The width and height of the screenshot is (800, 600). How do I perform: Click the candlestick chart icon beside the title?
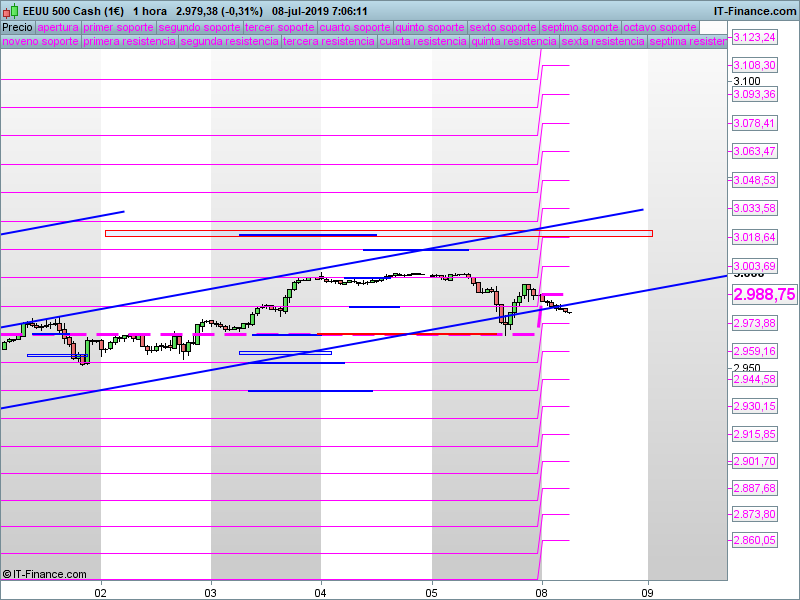pos(11,10)
